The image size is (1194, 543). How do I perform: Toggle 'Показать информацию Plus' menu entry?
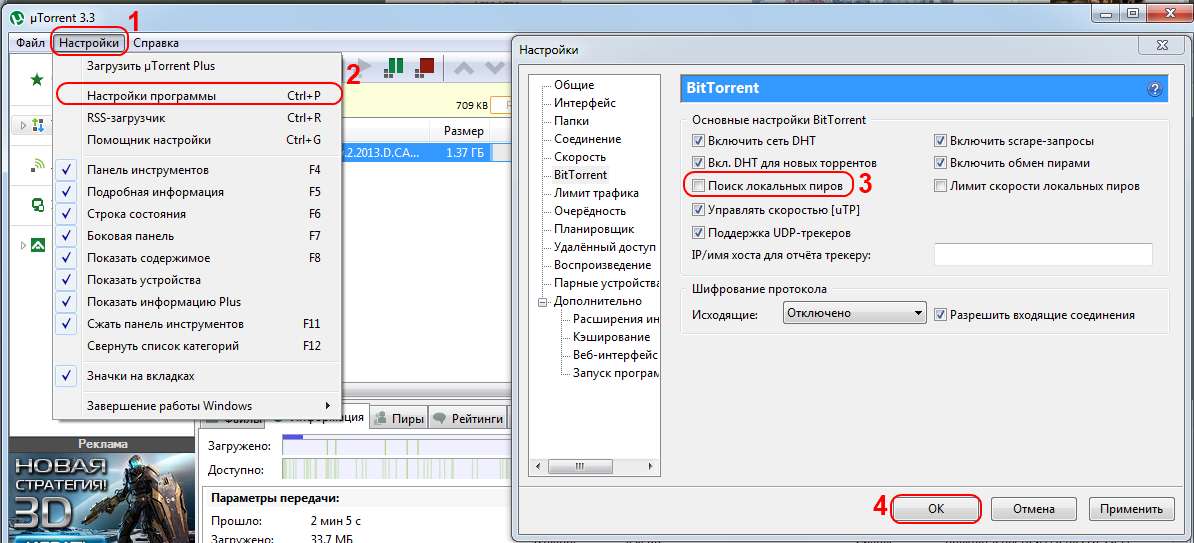click(198, 302)
